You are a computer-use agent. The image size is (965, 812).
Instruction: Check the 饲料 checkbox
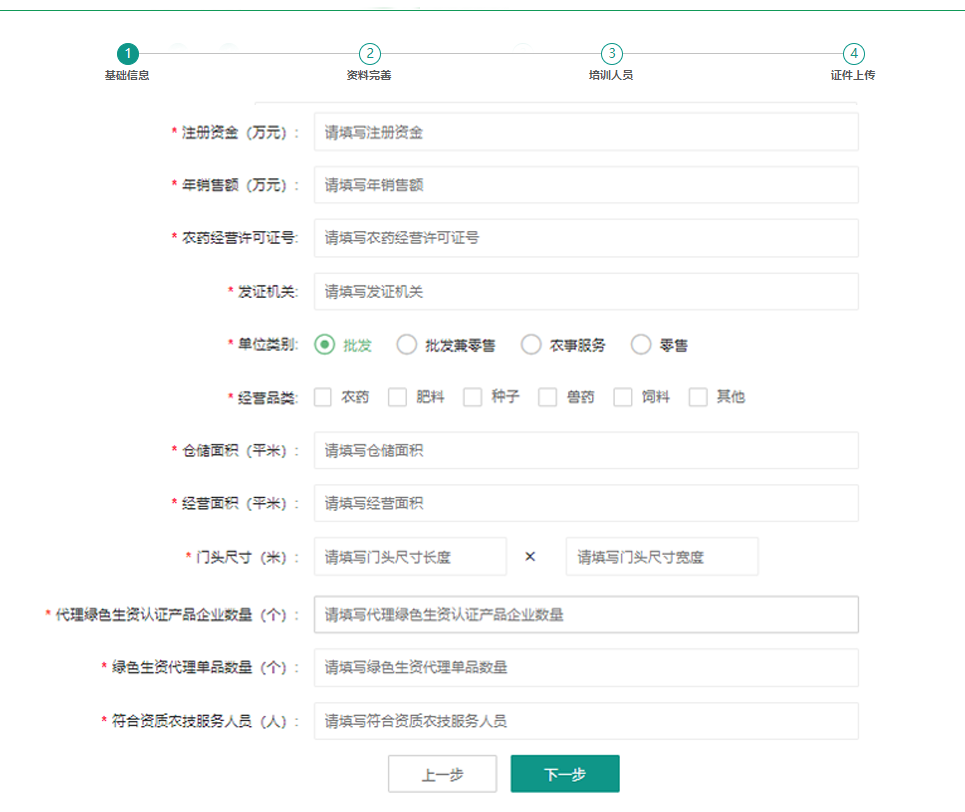pos(623,397)
